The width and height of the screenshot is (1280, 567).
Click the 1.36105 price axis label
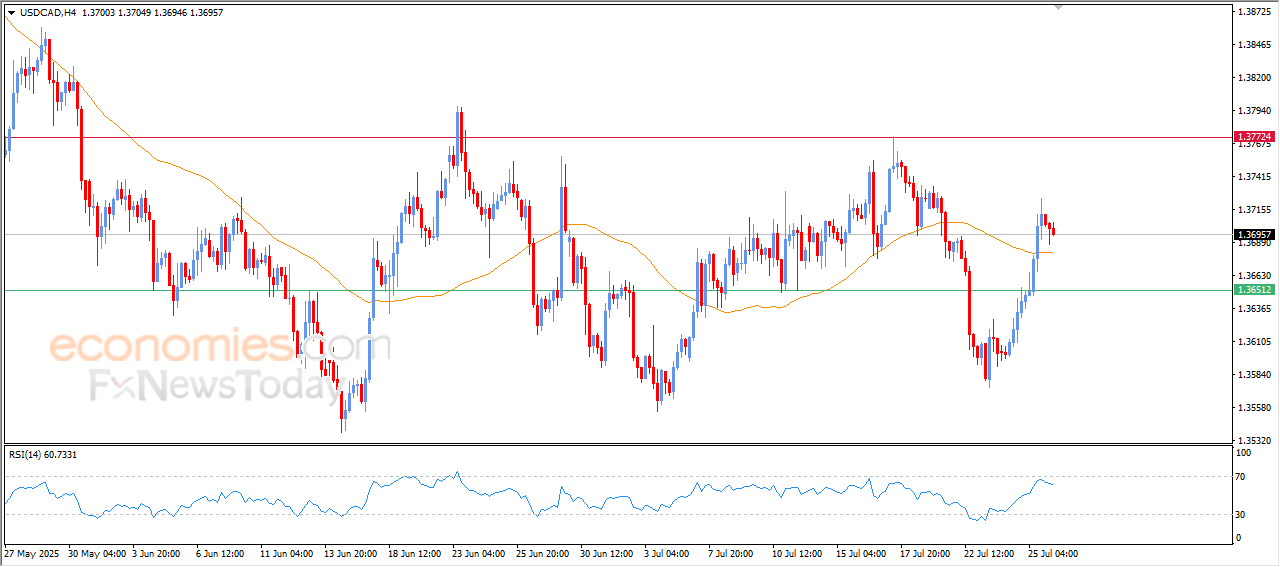coord(1254,342)
